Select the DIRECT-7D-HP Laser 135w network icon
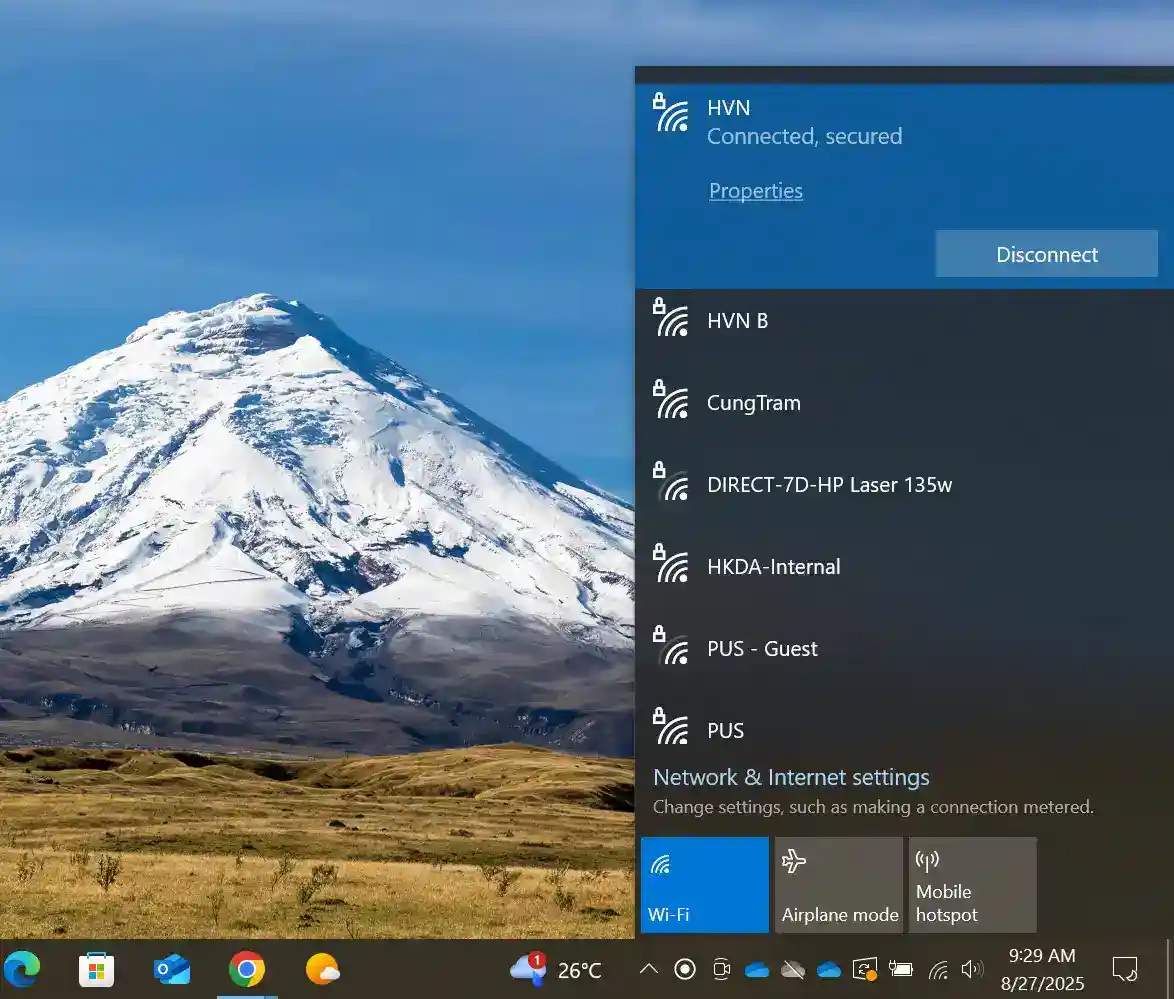The height and width of the screenshot is (999, 1174). pos(674,485)
